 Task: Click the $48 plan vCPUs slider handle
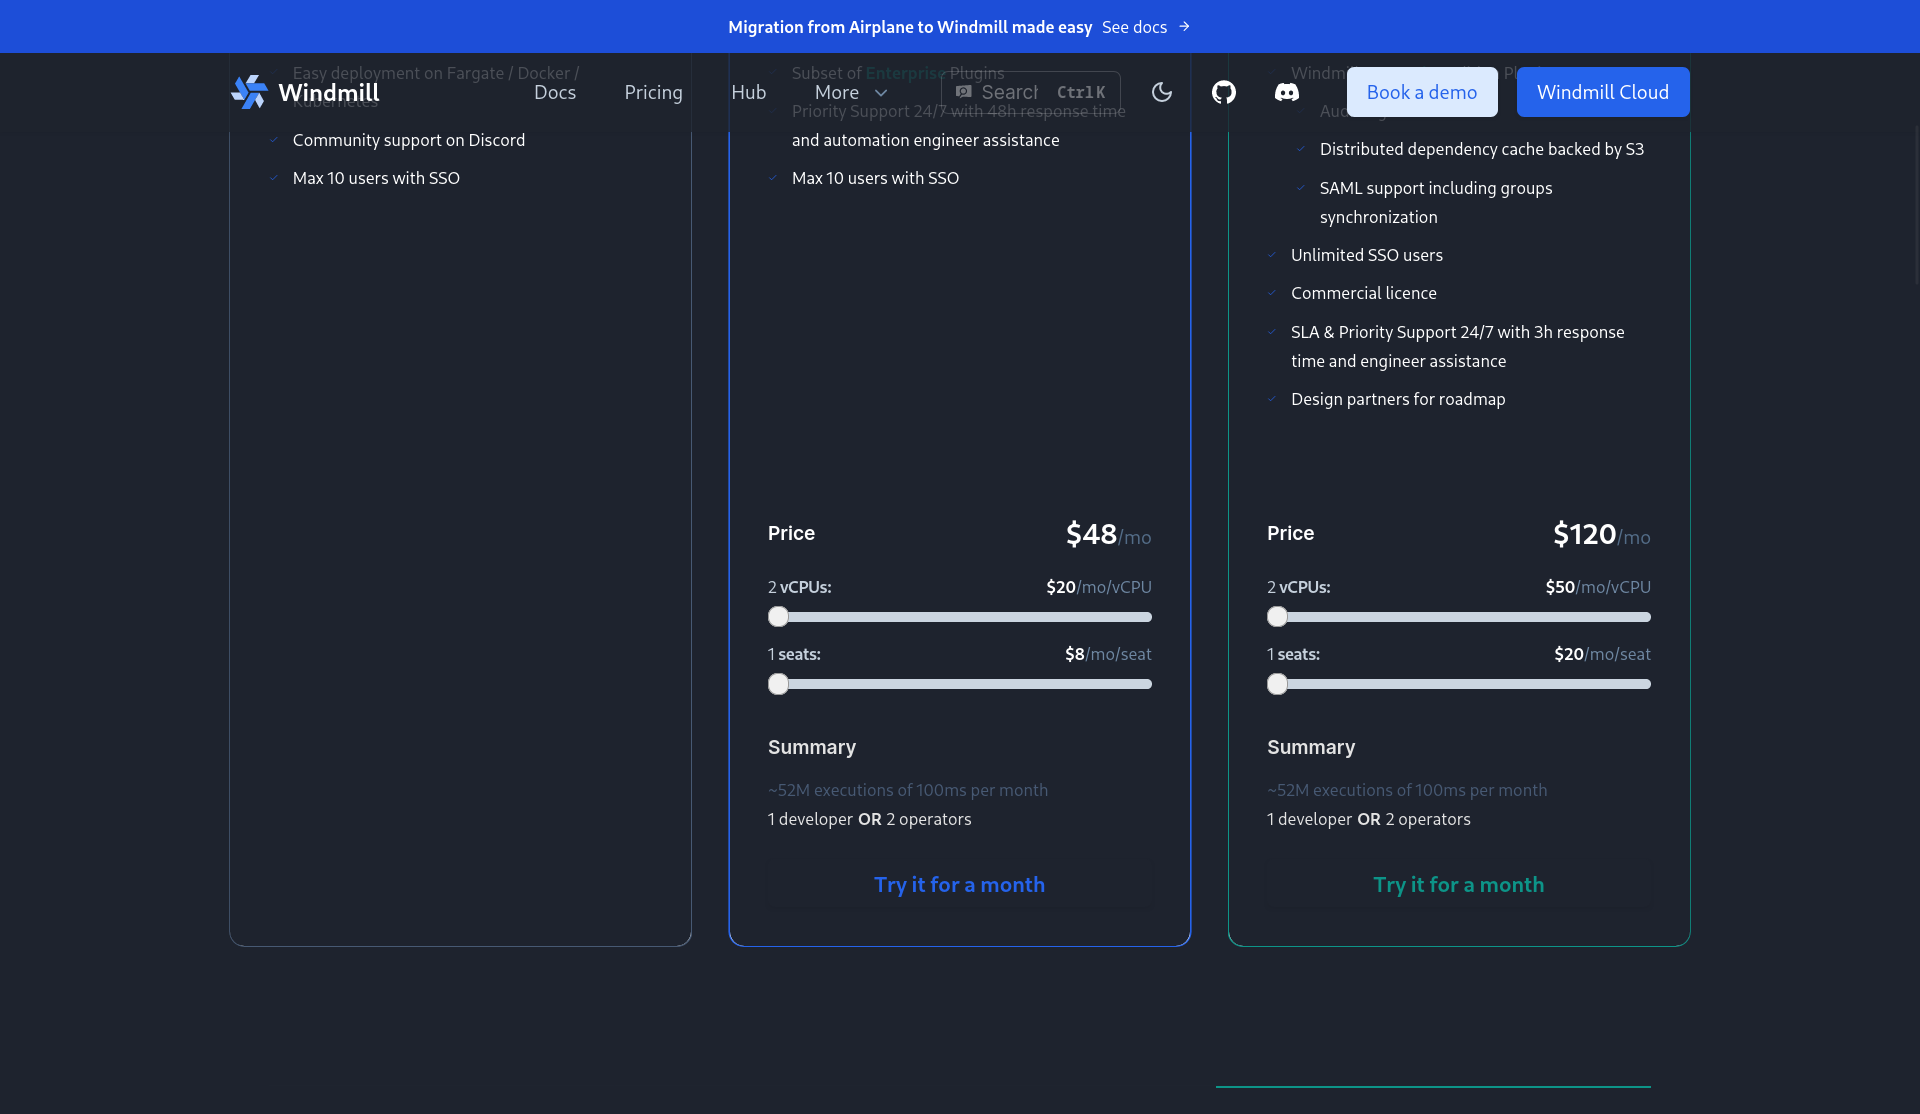(778, 617)
